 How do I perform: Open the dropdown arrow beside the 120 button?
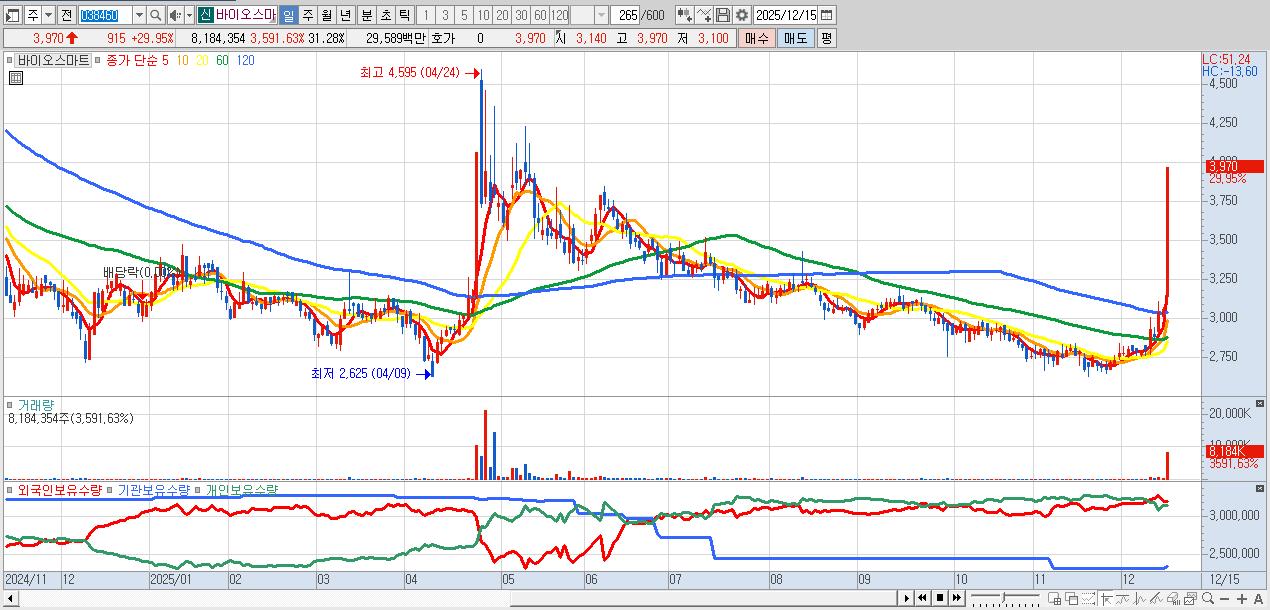click(601, 15)
